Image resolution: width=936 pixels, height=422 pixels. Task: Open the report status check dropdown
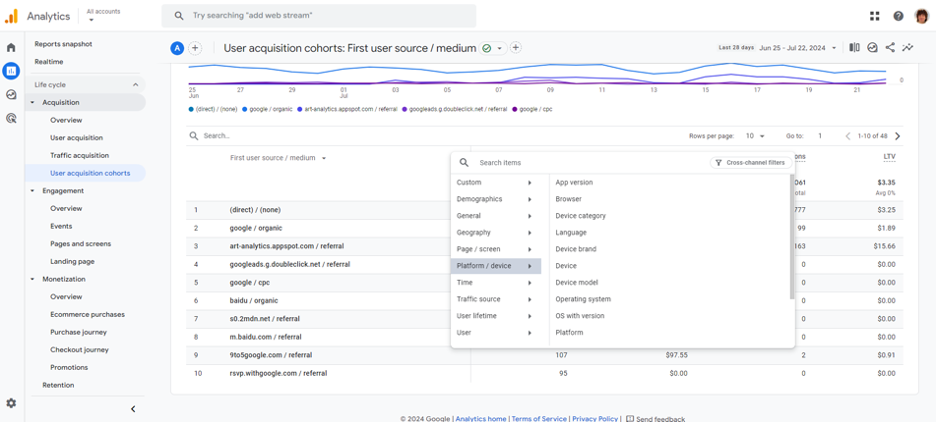pos(493,48)
